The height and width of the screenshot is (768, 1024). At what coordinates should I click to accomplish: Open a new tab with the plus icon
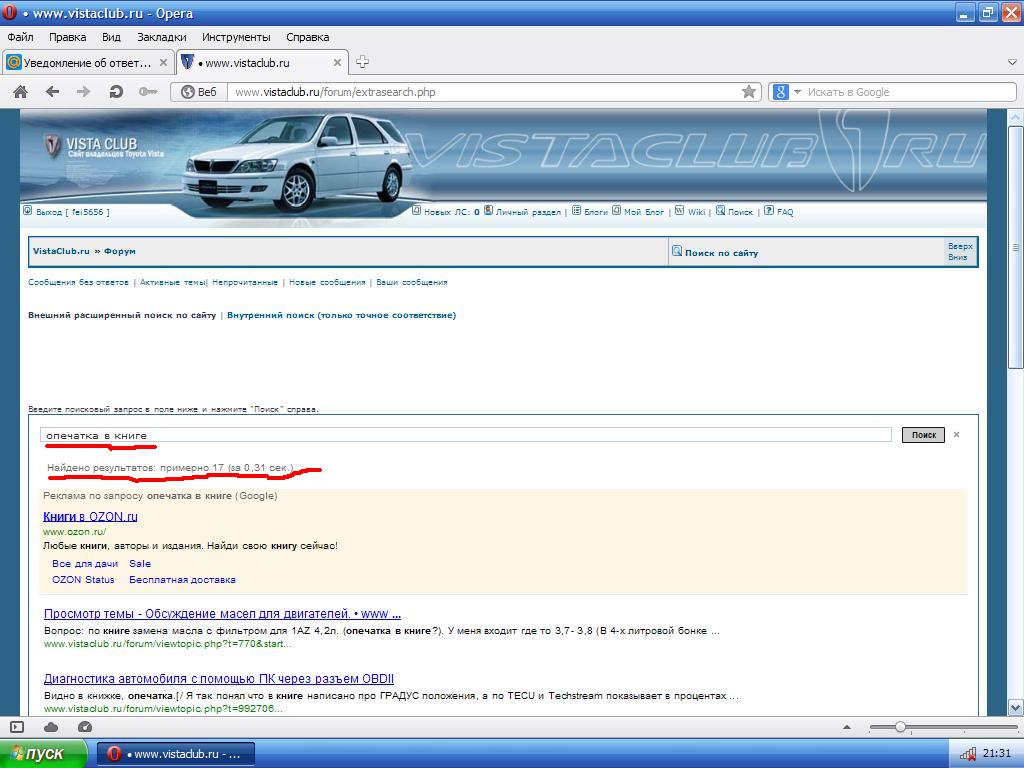362,62
